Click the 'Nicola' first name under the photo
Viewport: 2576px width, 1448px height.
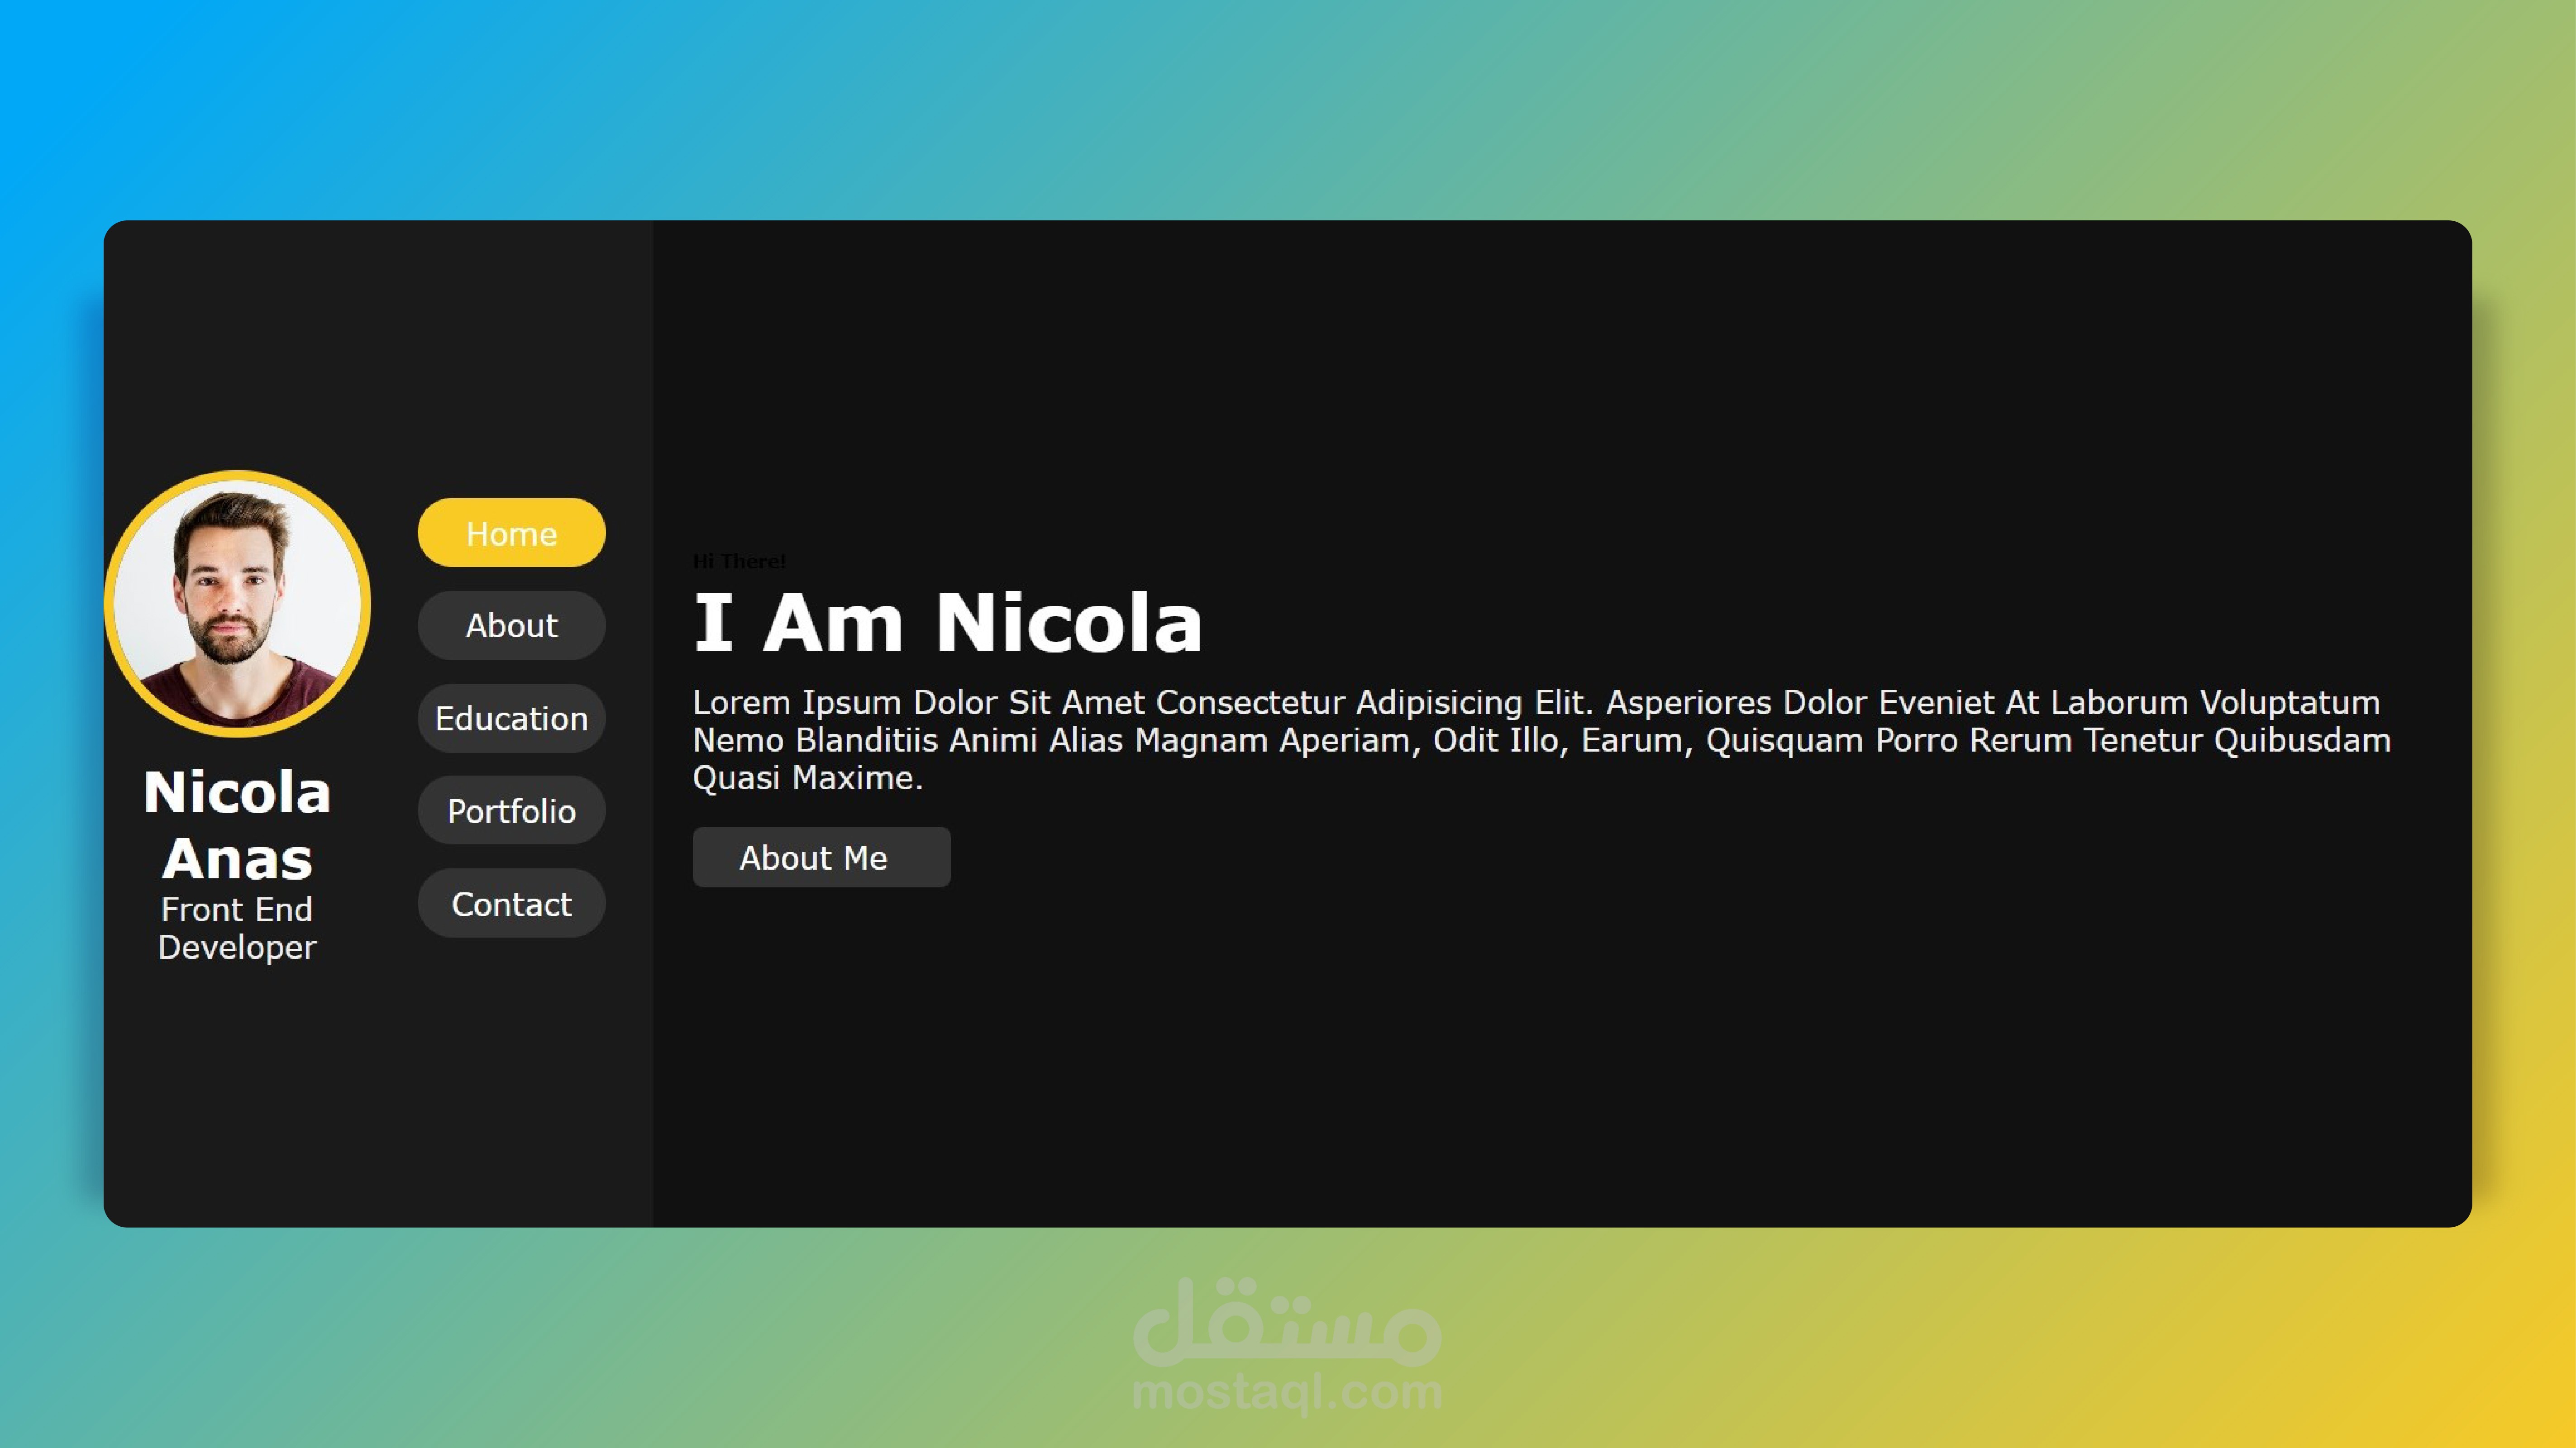click(237, 792)
